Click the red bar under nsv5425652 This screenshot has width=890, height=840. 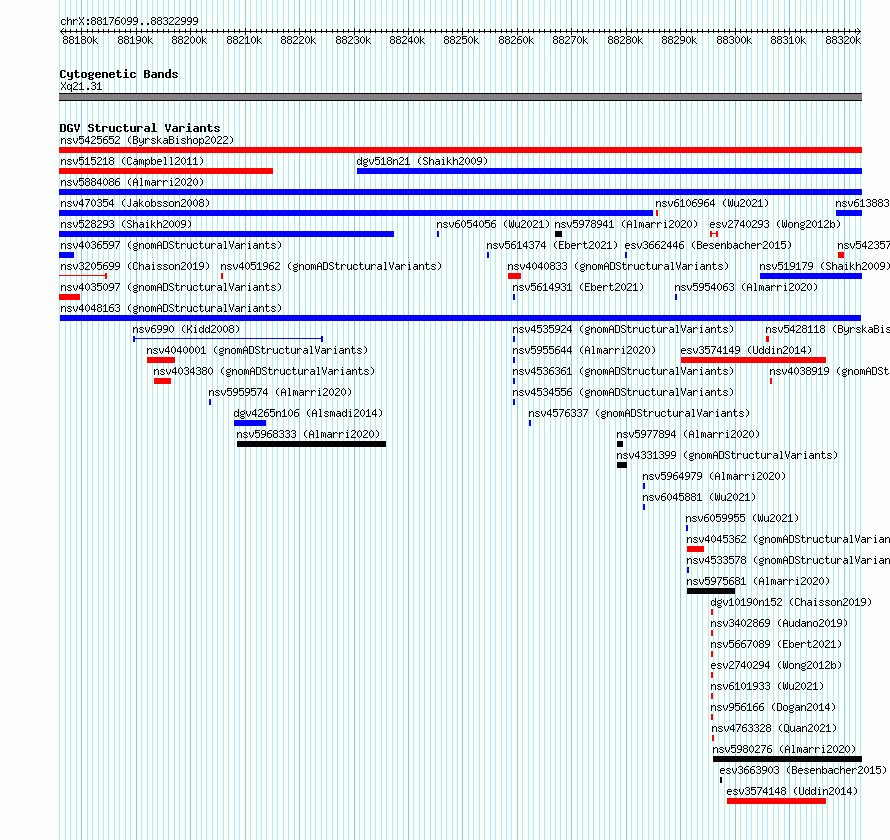tap(460, 150)
